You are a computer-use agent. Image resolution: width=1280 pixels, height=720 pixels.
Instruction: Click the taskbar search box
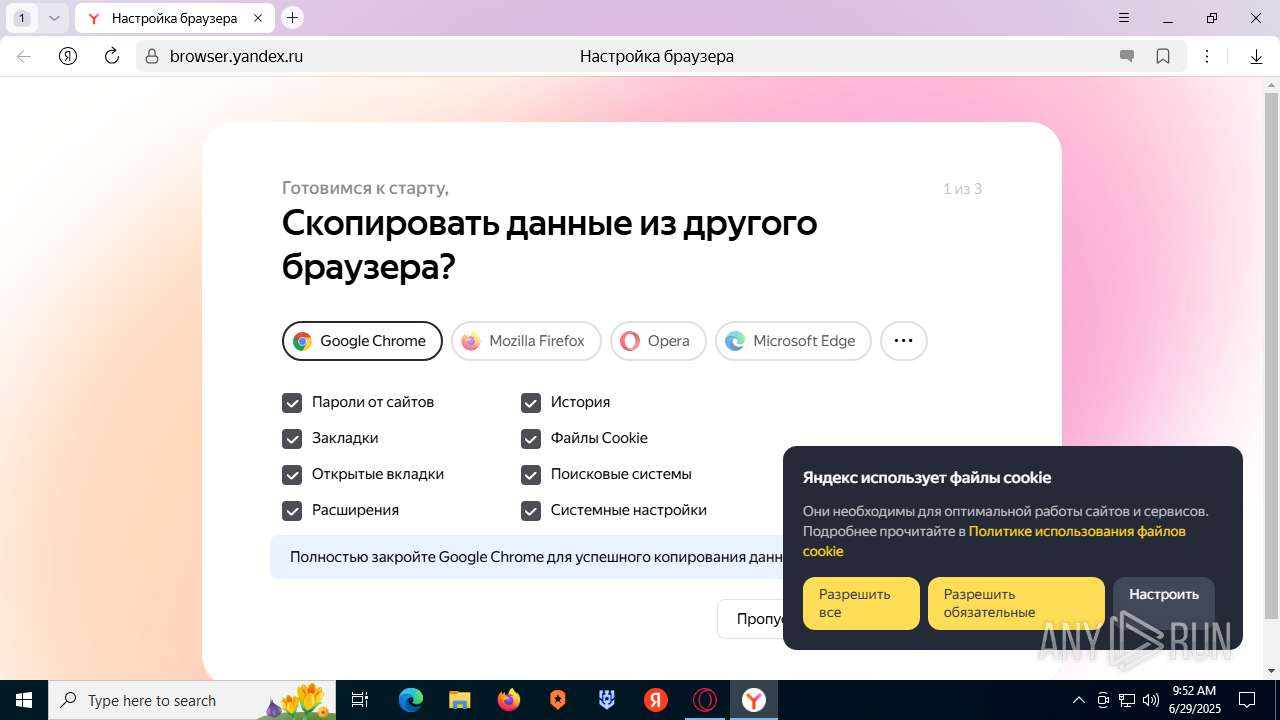point(192,700)
